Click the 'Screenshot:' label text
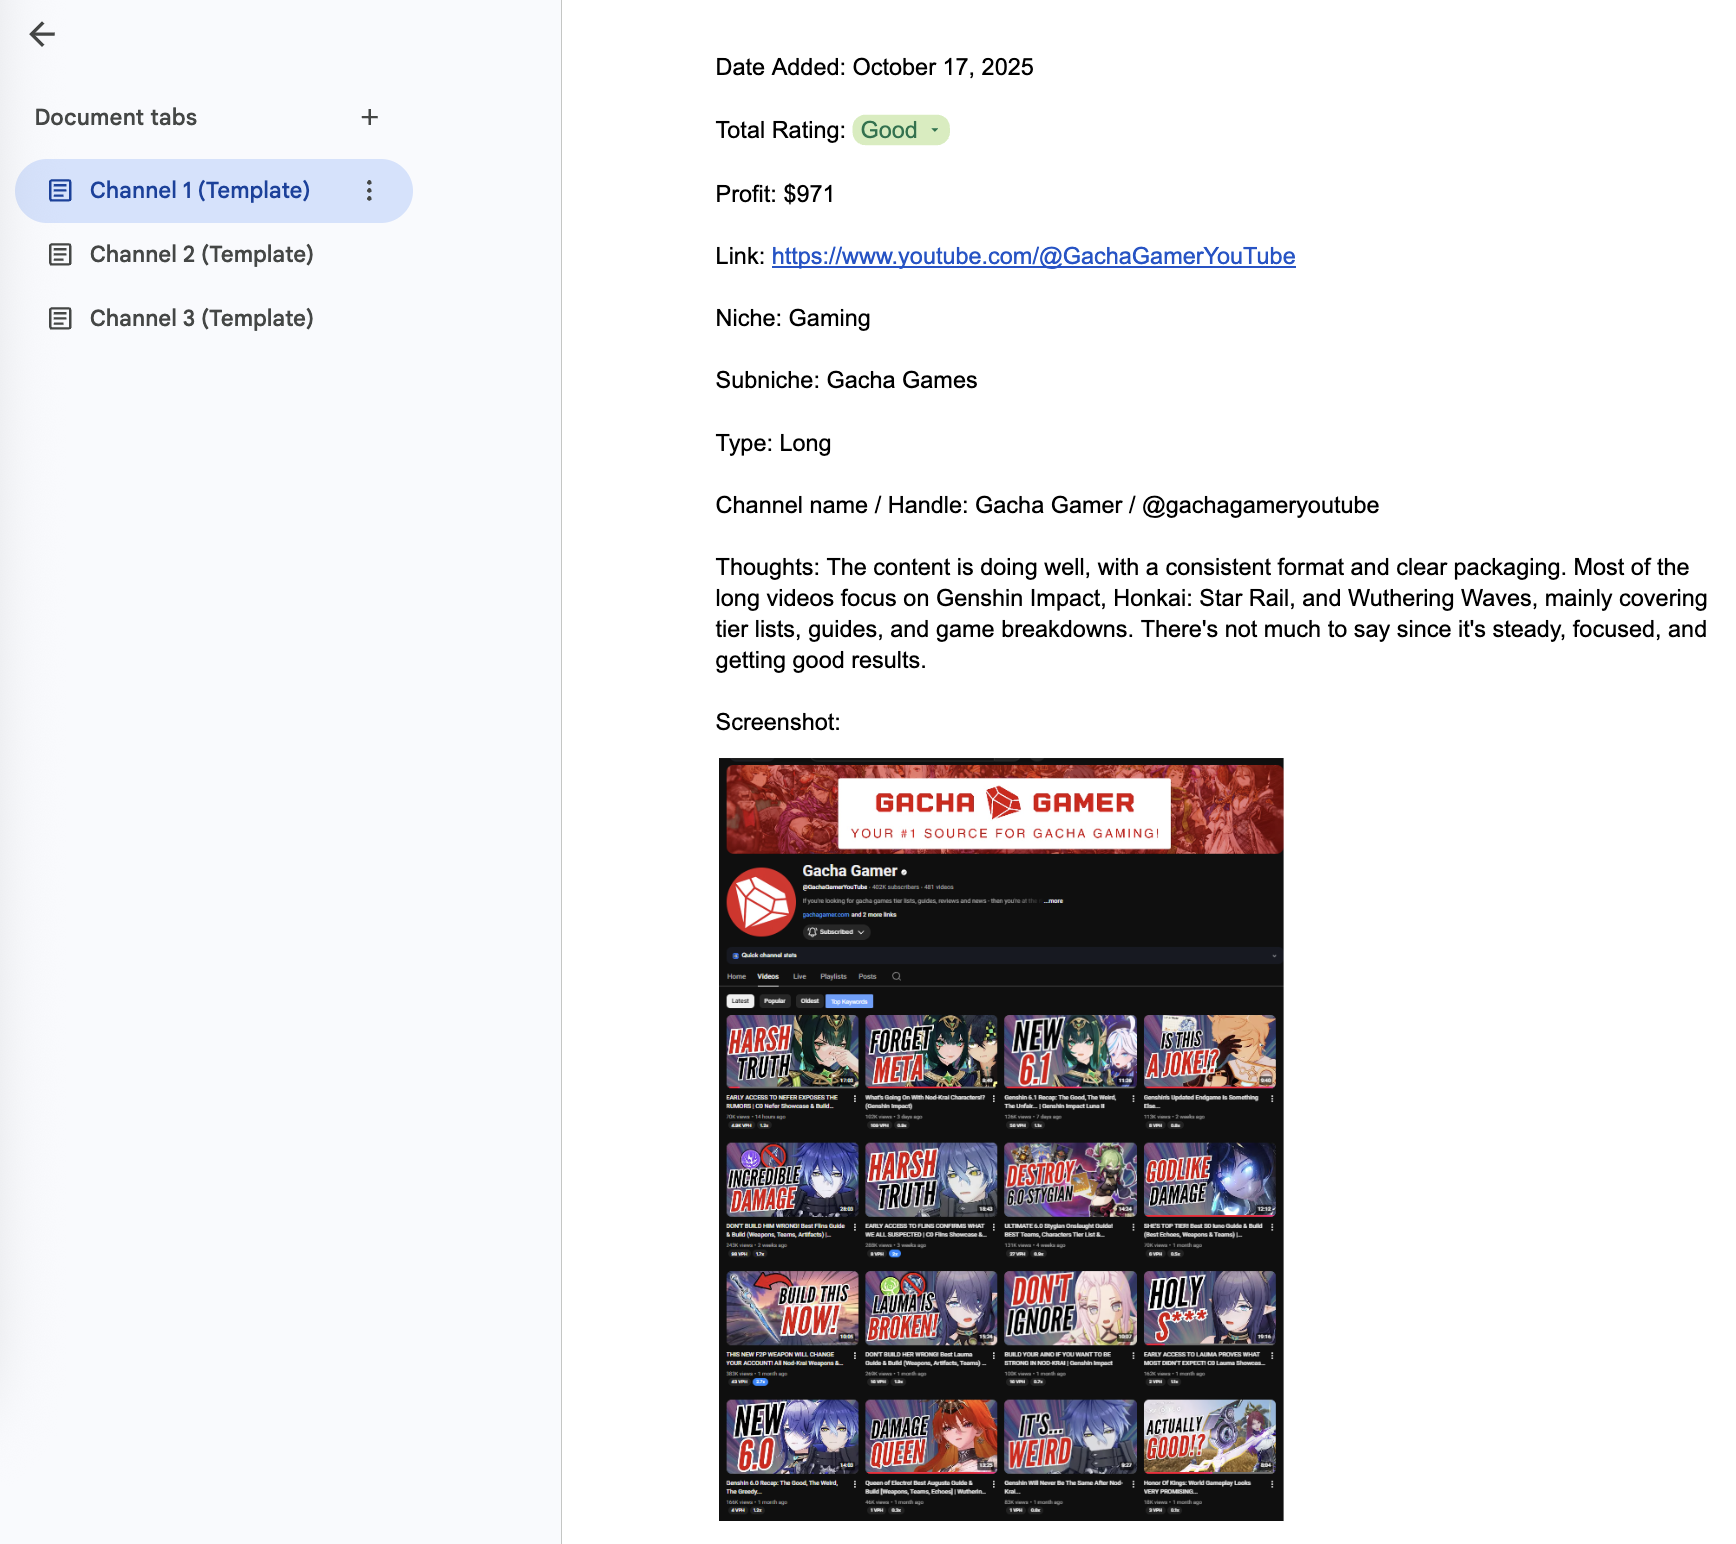1736x1544 pixels. (x=778, y=722)
